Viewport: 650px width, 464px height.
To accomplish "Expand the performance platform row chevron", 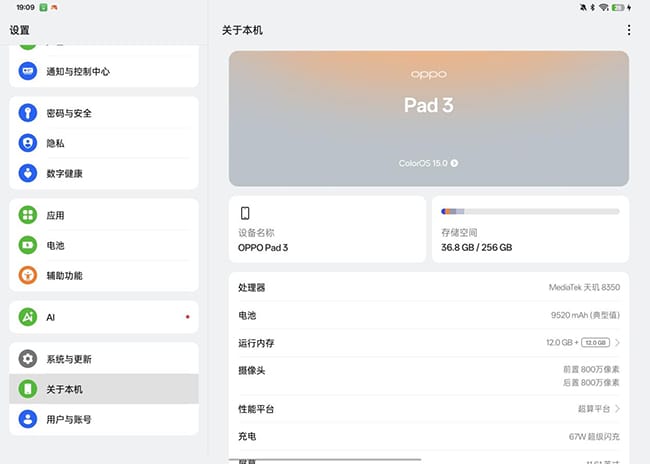I will pos(617,409).
